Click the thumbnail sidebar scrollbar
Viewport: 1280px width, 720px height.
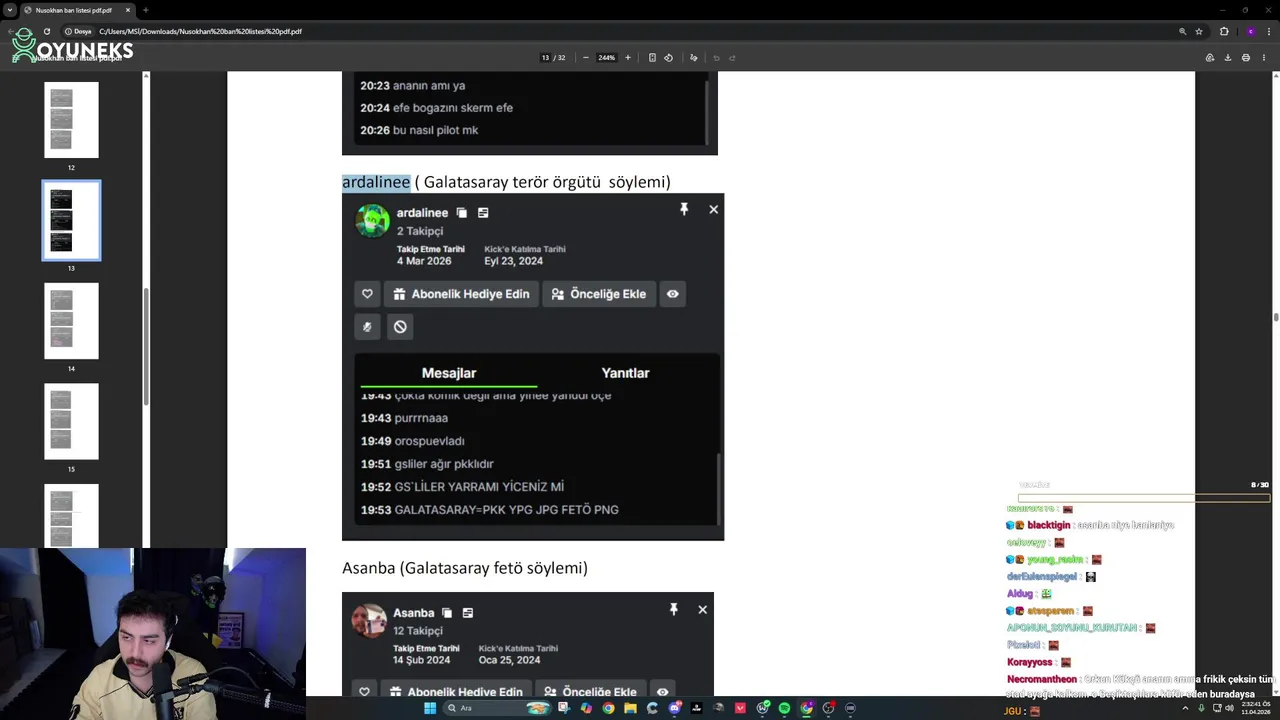tap(146, 345)
